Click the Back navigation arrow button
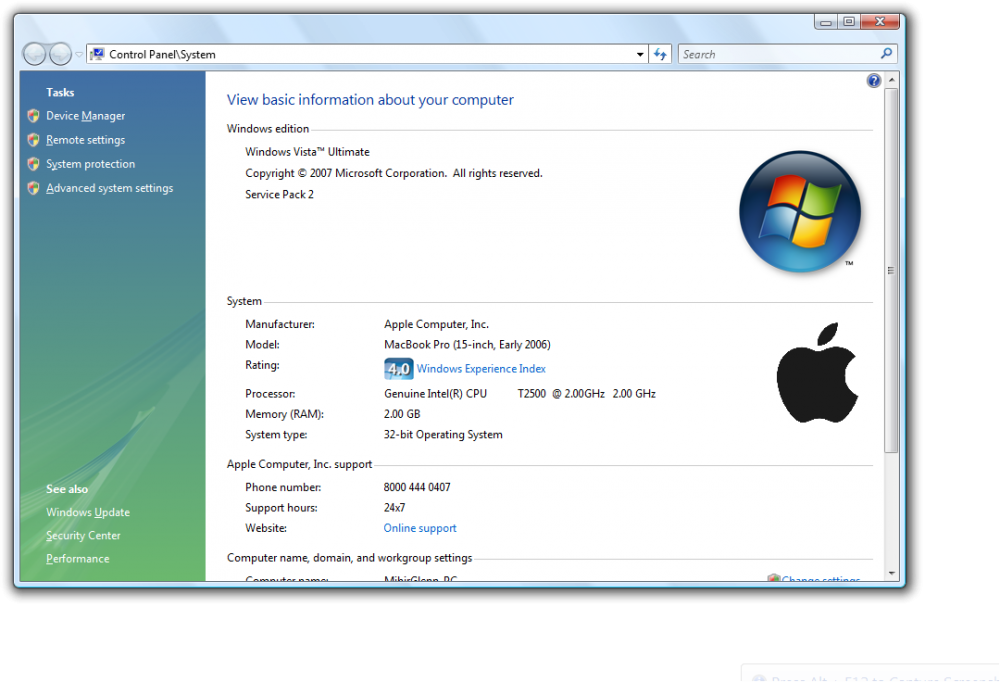The image size is (1000, 682). (35, 54)
